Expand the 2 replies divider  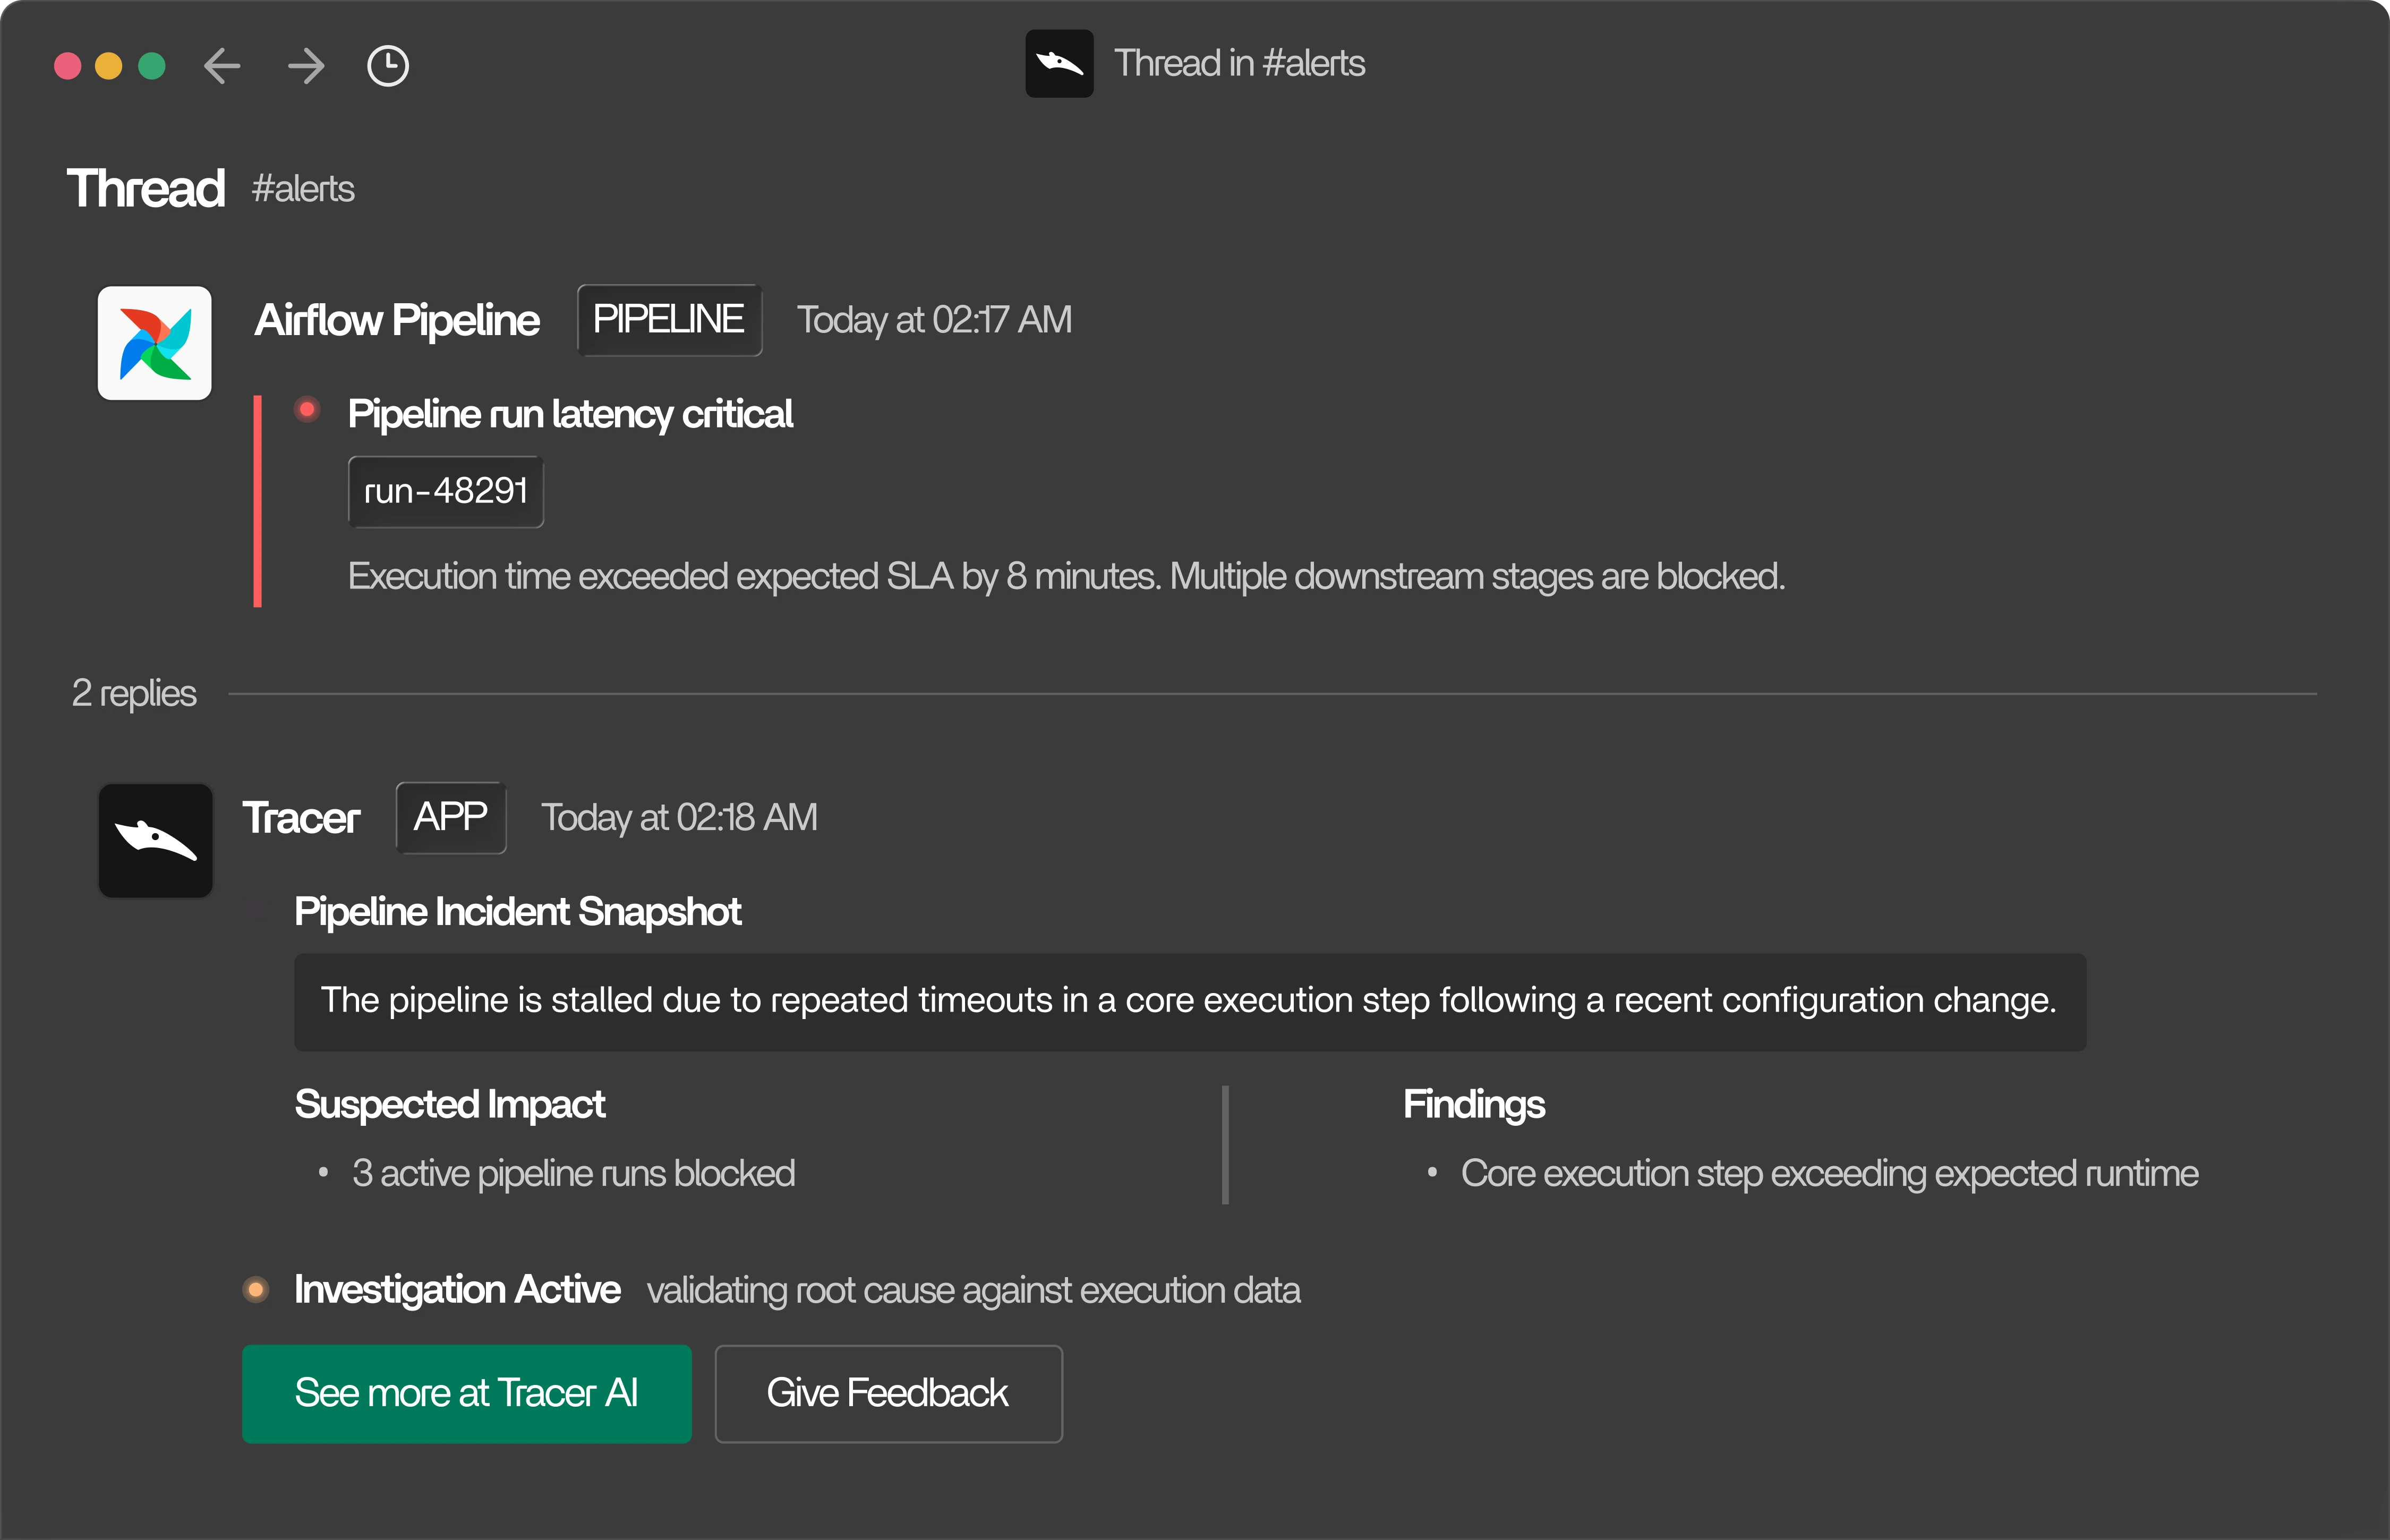click(134, 692)
